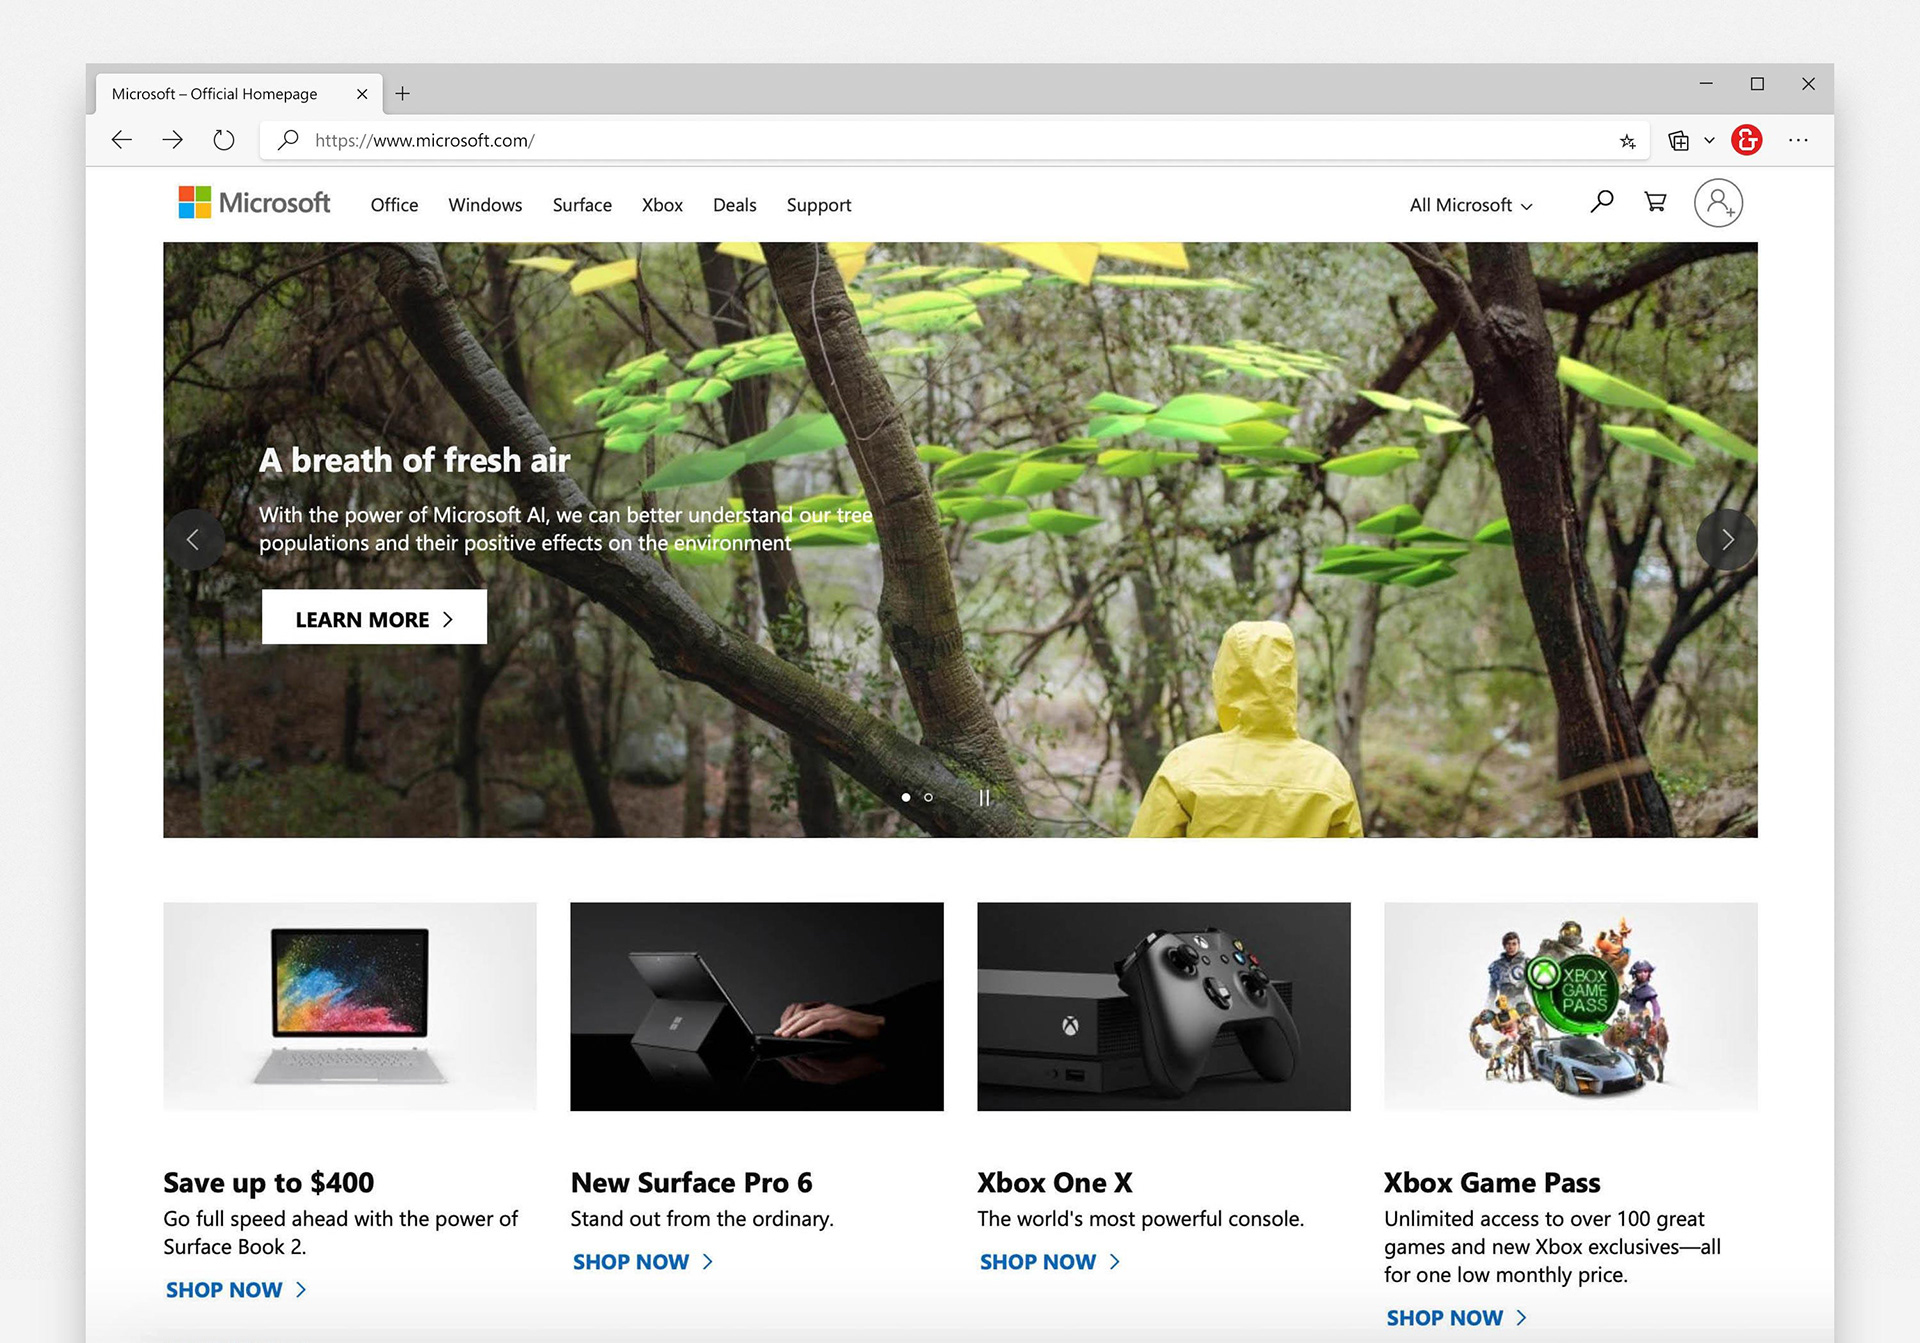1920x1343 pixels.
Task: Add this page to favorites with star icon
Action: (1628, 141)
